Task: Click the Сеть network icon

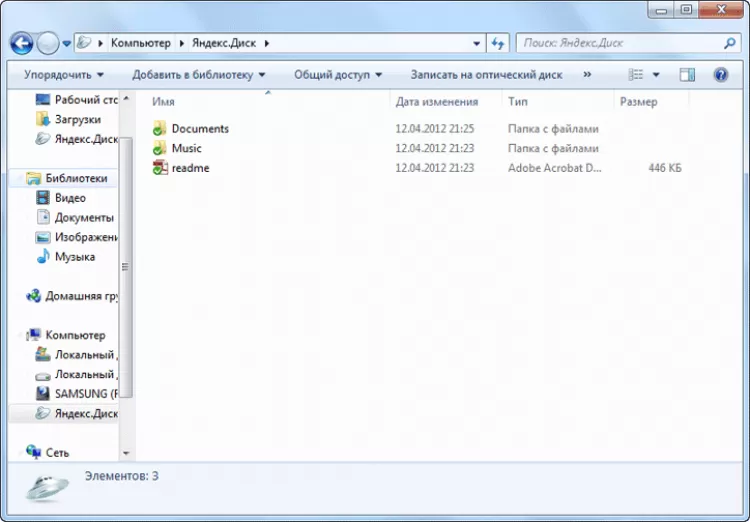Action: (33, 452)
